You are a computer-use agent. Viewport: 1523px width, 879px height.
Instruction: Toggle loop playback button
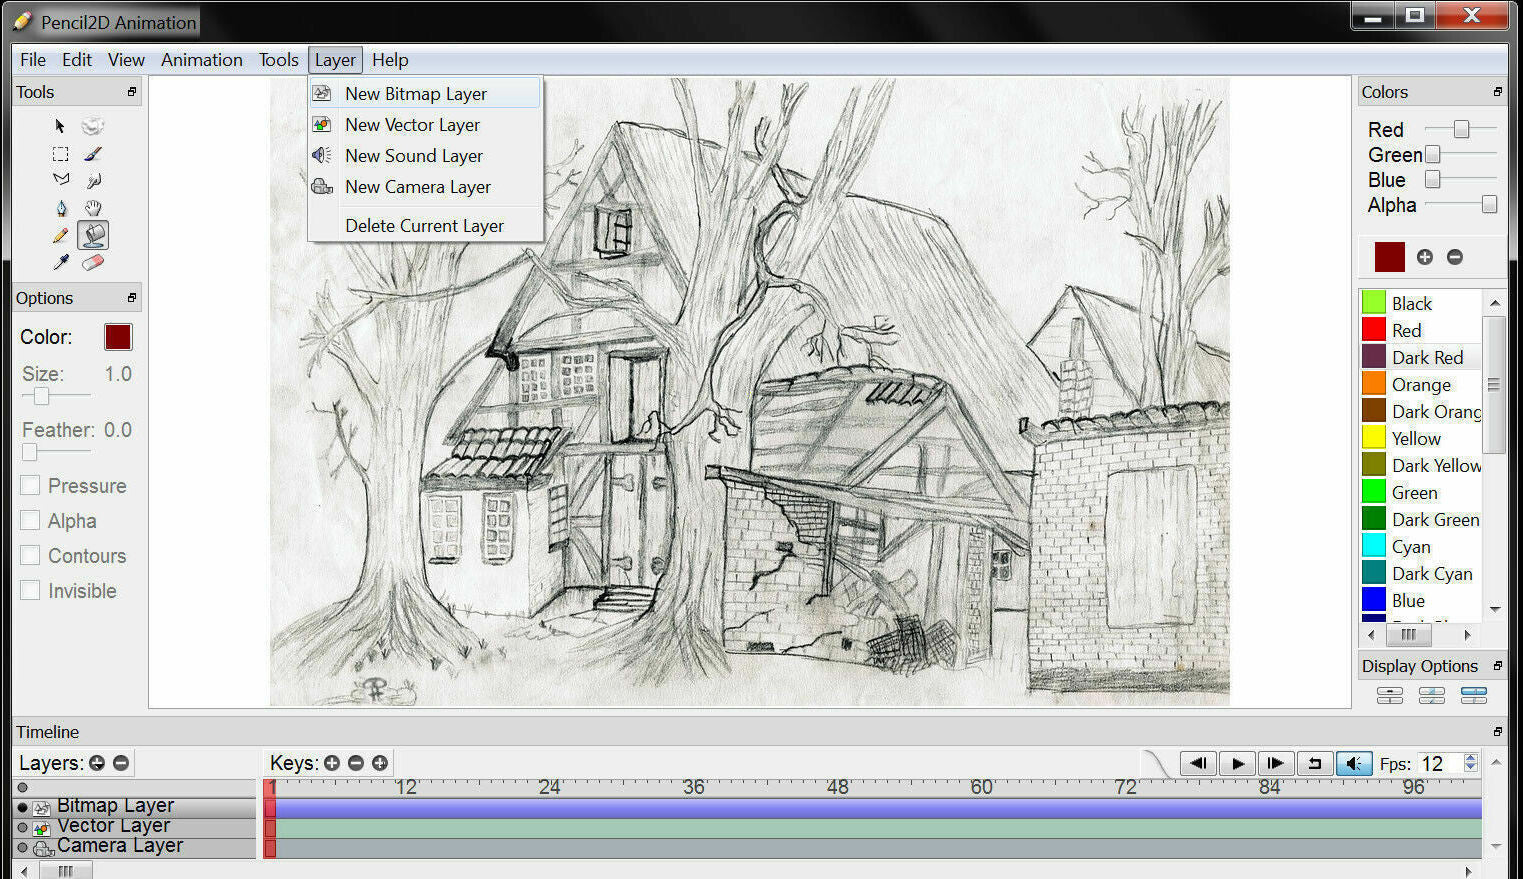1315,763
